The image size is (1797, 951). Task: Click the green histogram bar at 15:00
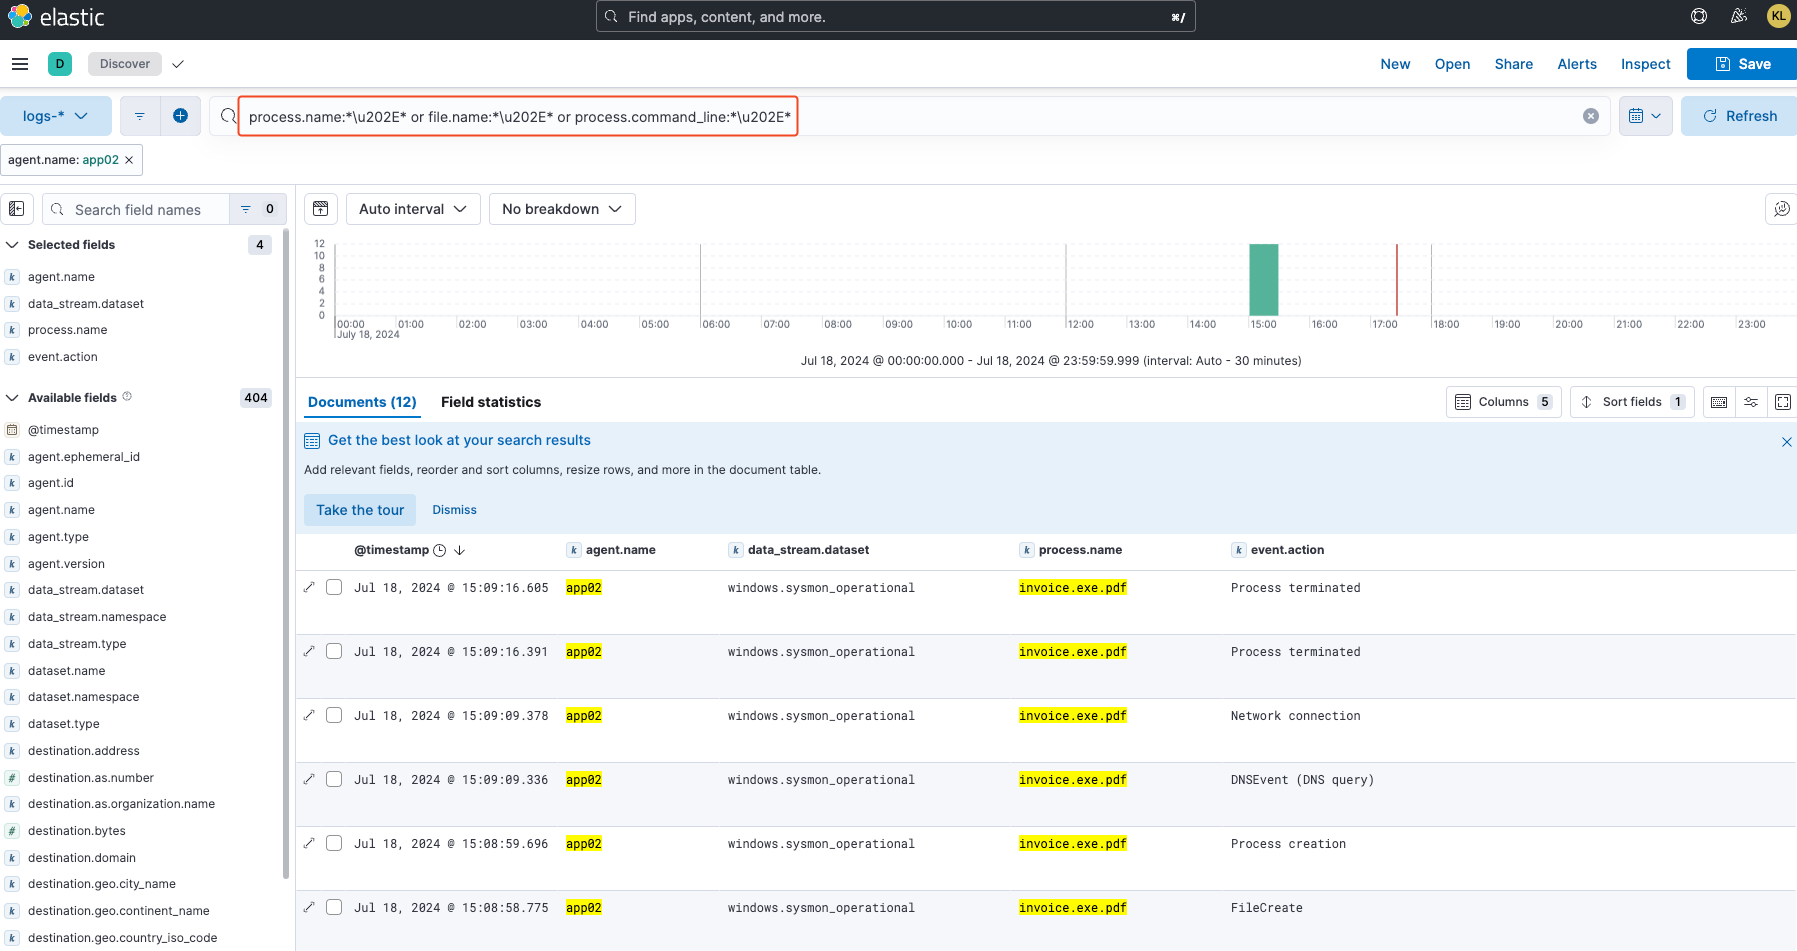(x=1264, y=280)
